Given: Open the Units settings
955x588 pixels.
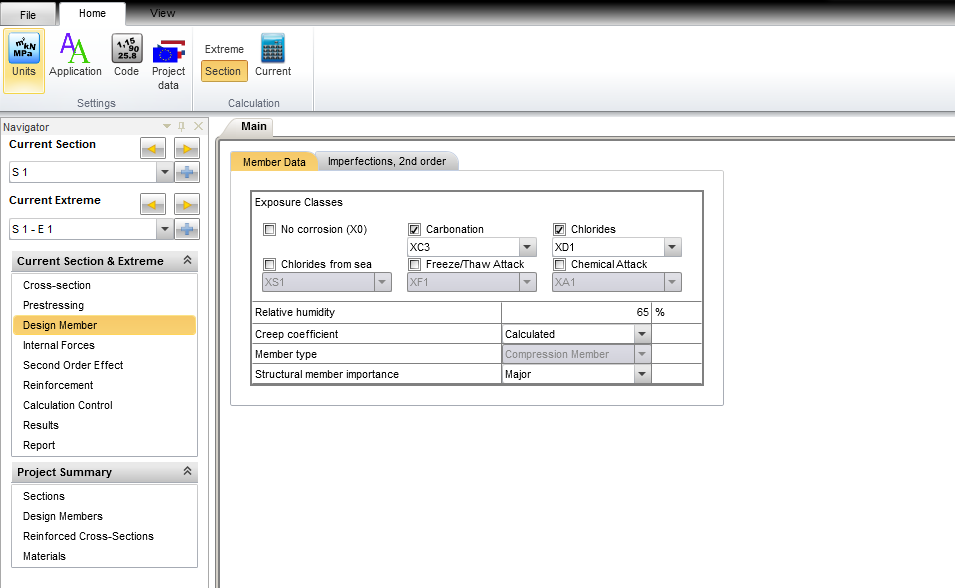Looking at the screenshot, I should (22, 55).
